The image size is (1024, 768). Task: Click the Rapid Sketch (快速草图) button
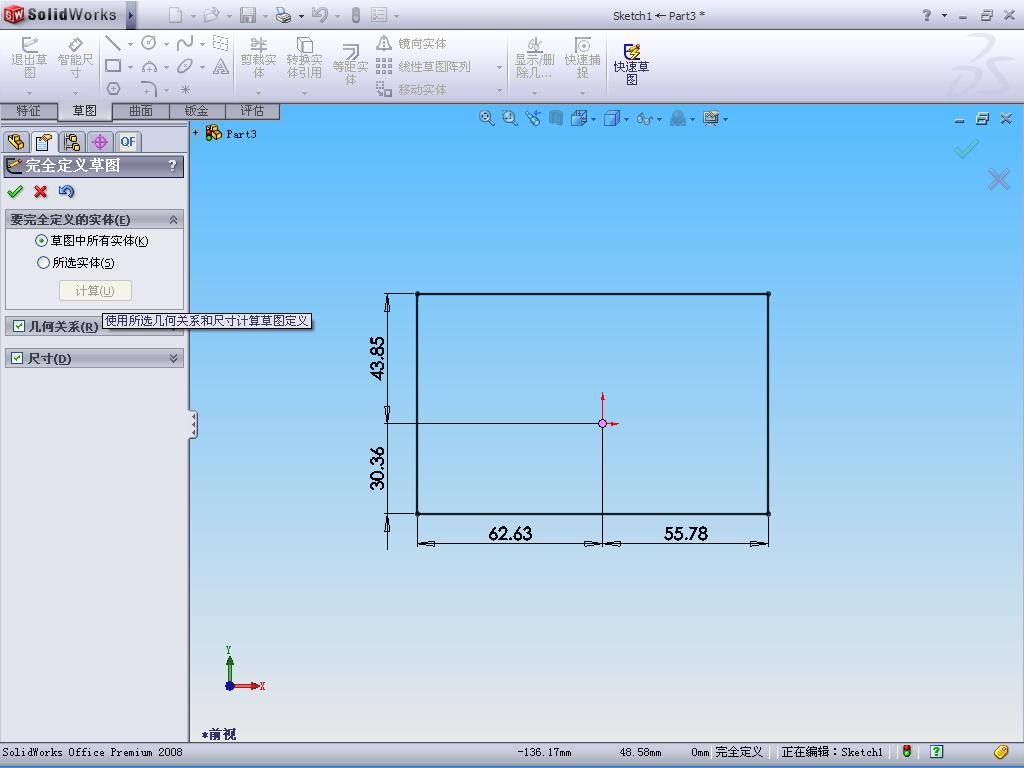(631, 64)
